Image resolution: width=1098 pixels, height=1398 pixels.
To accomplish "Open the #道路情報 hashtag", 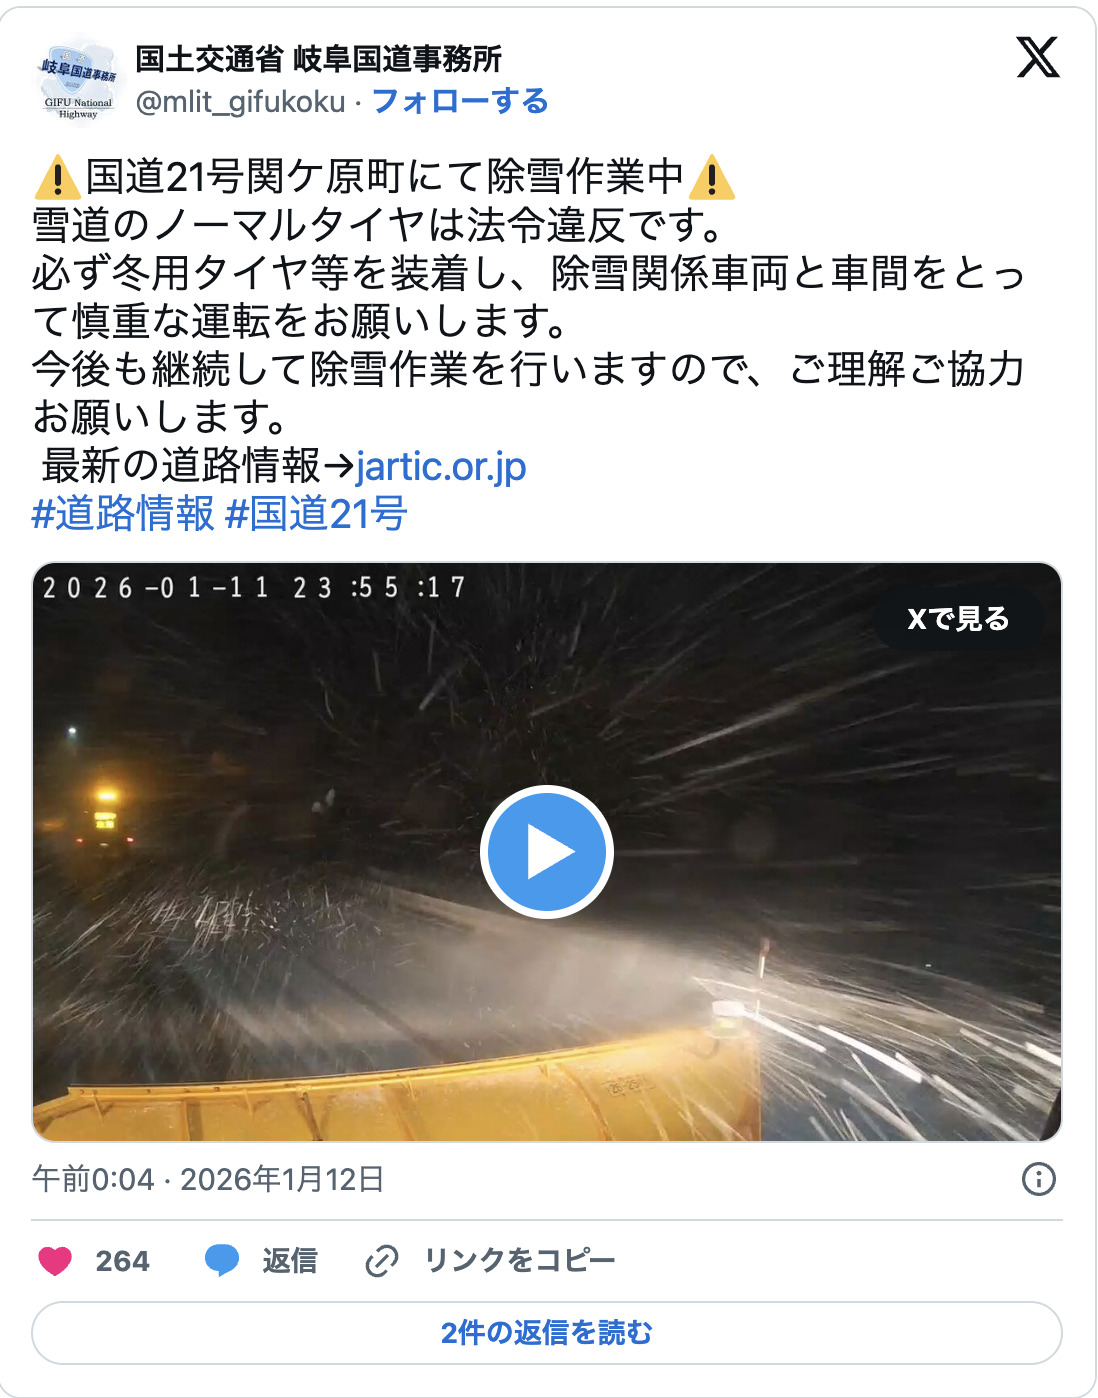I will [123, 514].
